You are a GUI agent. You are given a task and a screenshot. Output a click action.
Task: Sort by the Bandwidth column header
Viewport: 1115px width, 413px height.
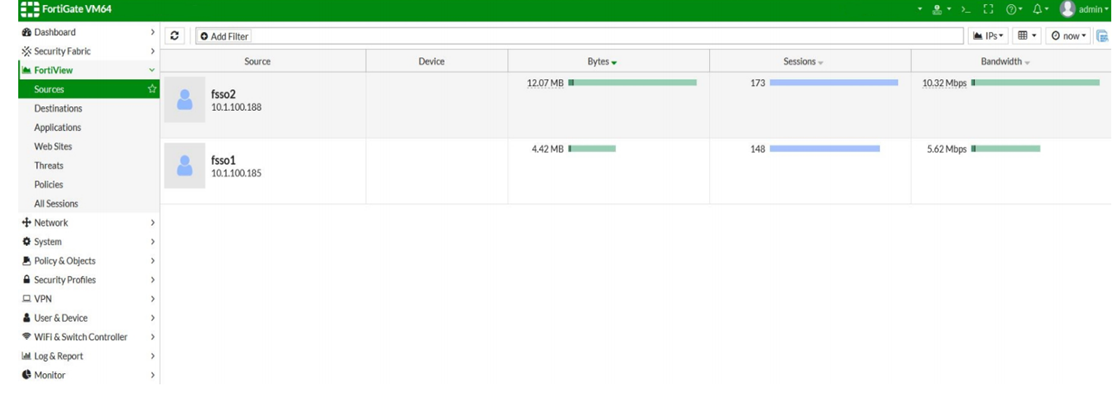click(1001, 62)
